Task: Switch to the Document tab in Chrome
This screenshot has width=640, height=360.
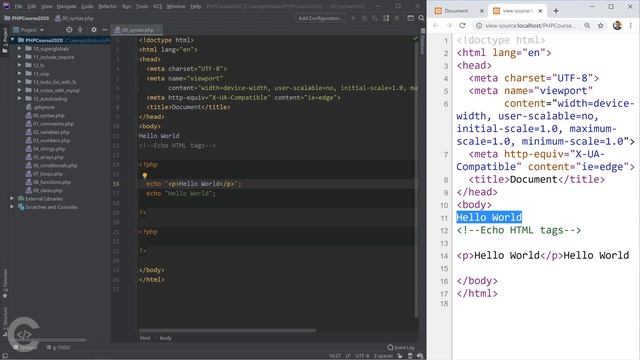Action: (456, 11)
